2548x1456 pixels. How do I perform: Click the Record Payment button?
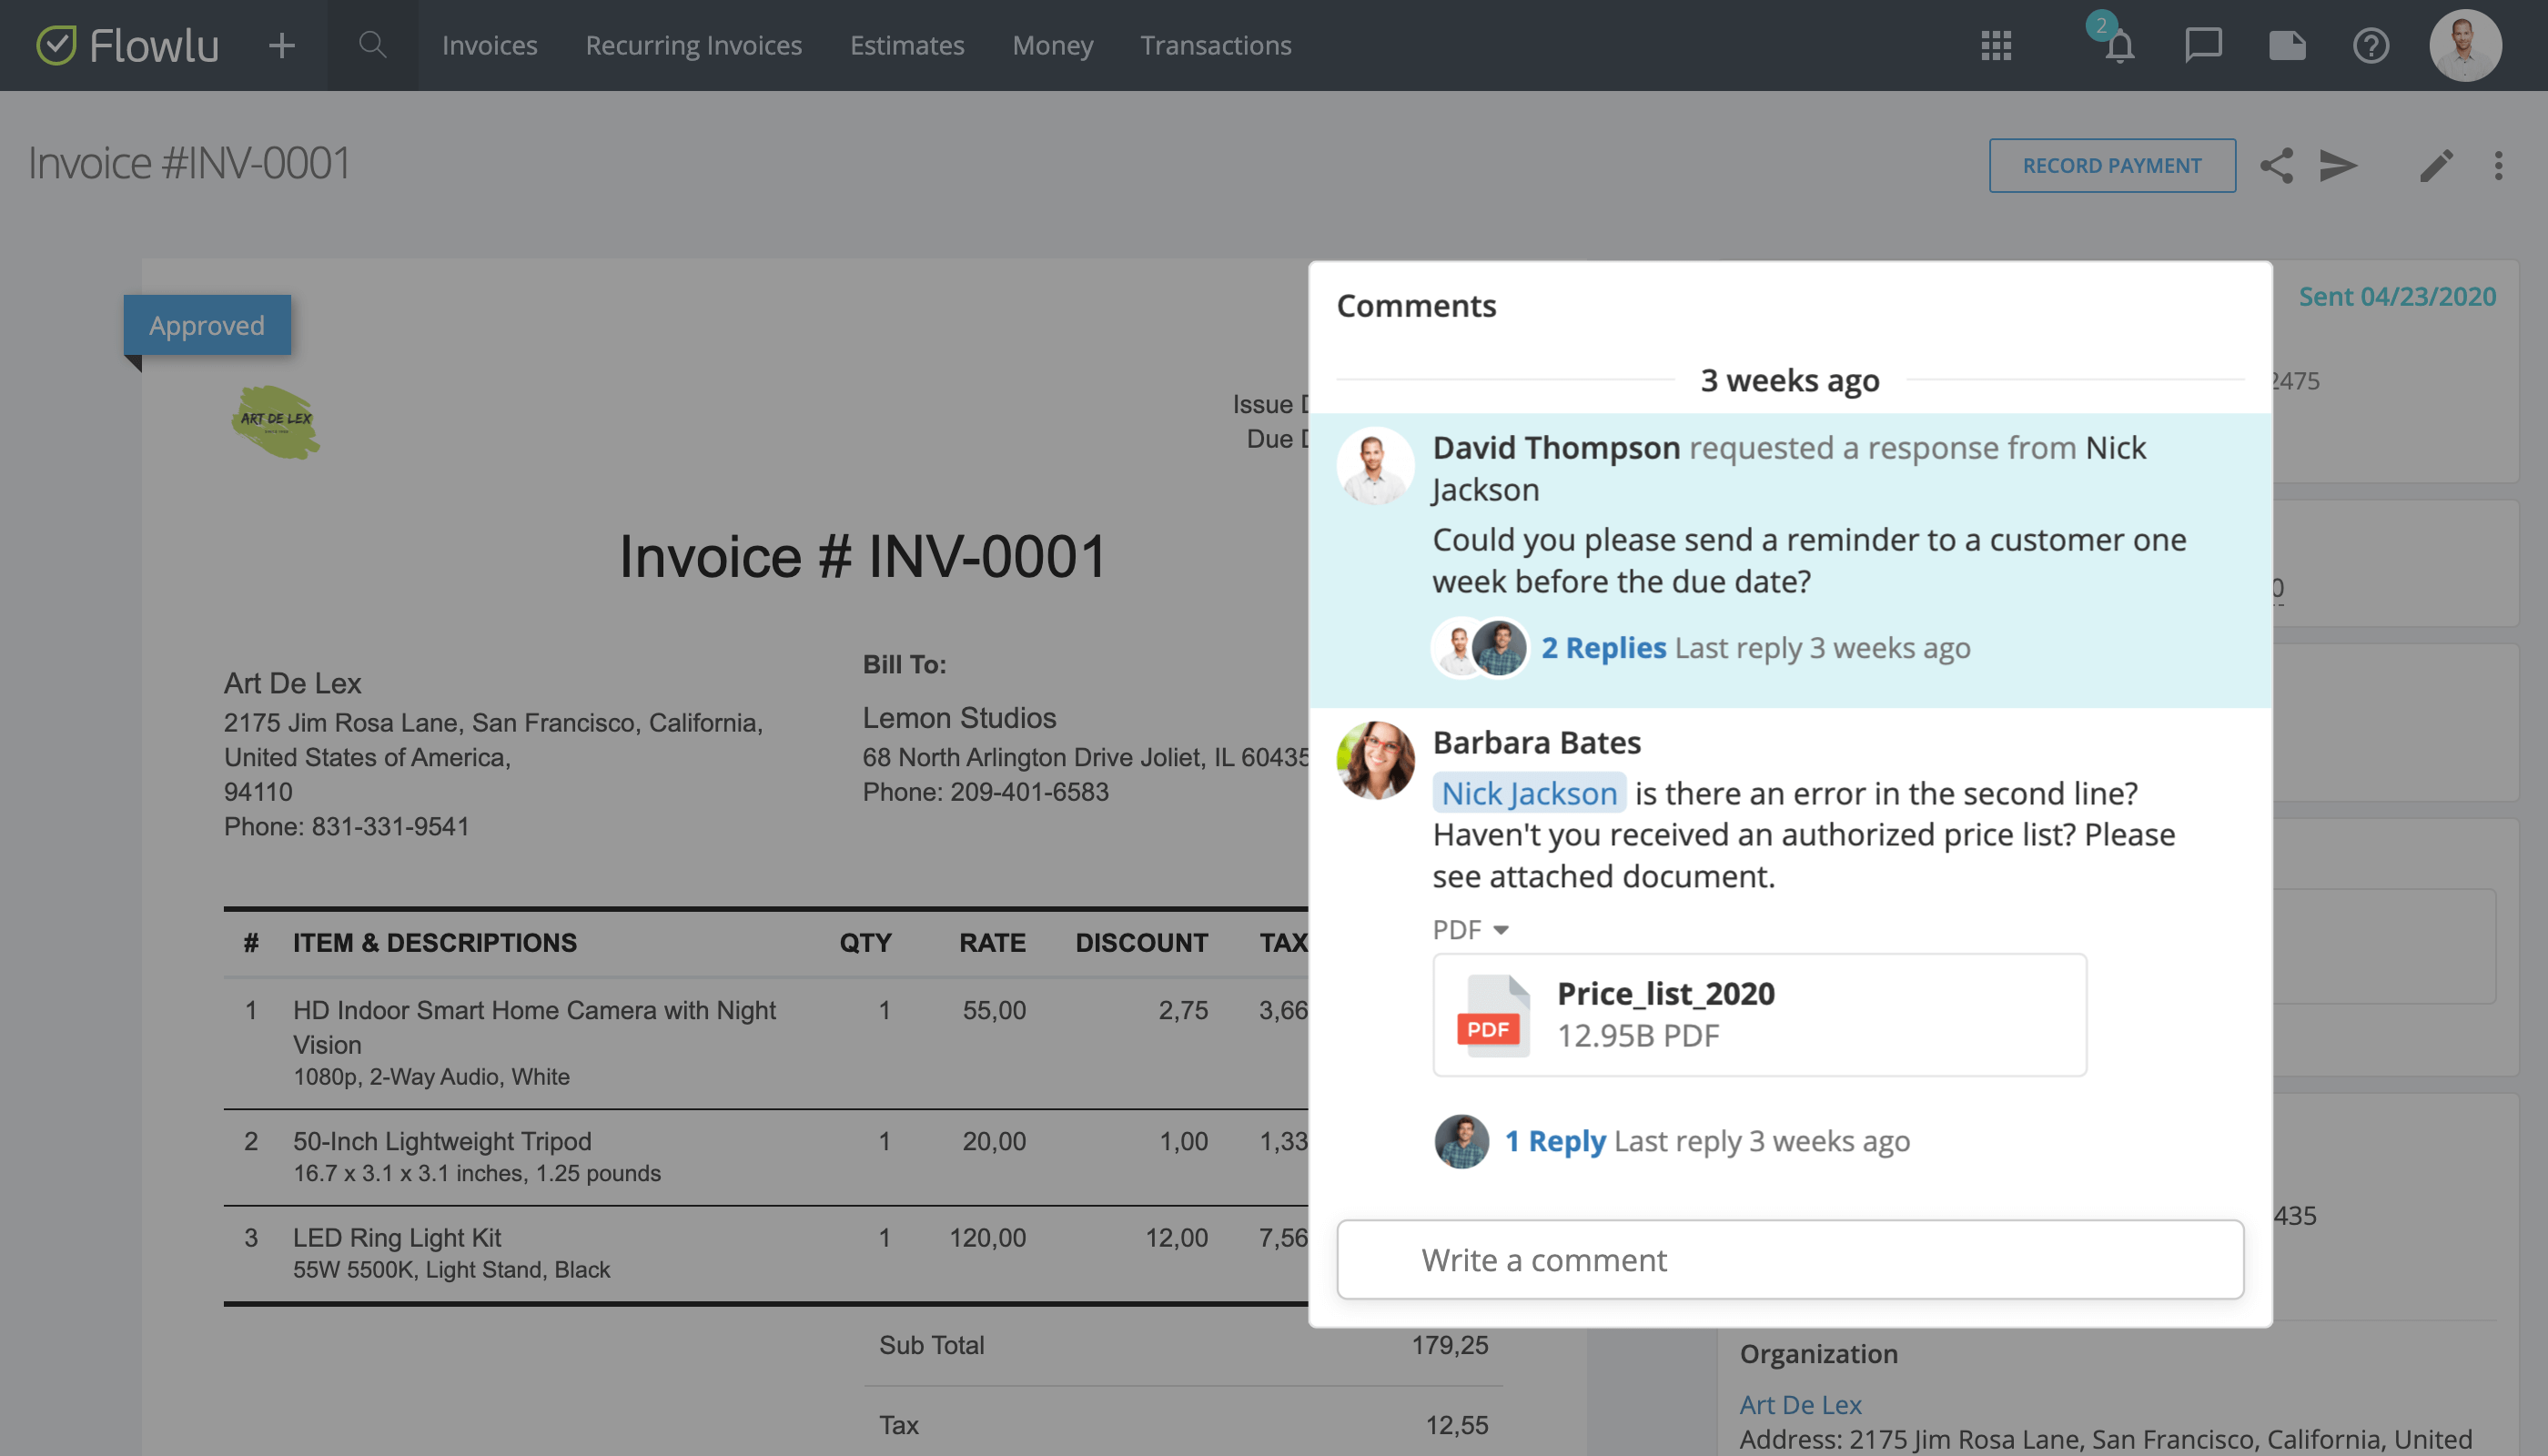[2112, 165]
